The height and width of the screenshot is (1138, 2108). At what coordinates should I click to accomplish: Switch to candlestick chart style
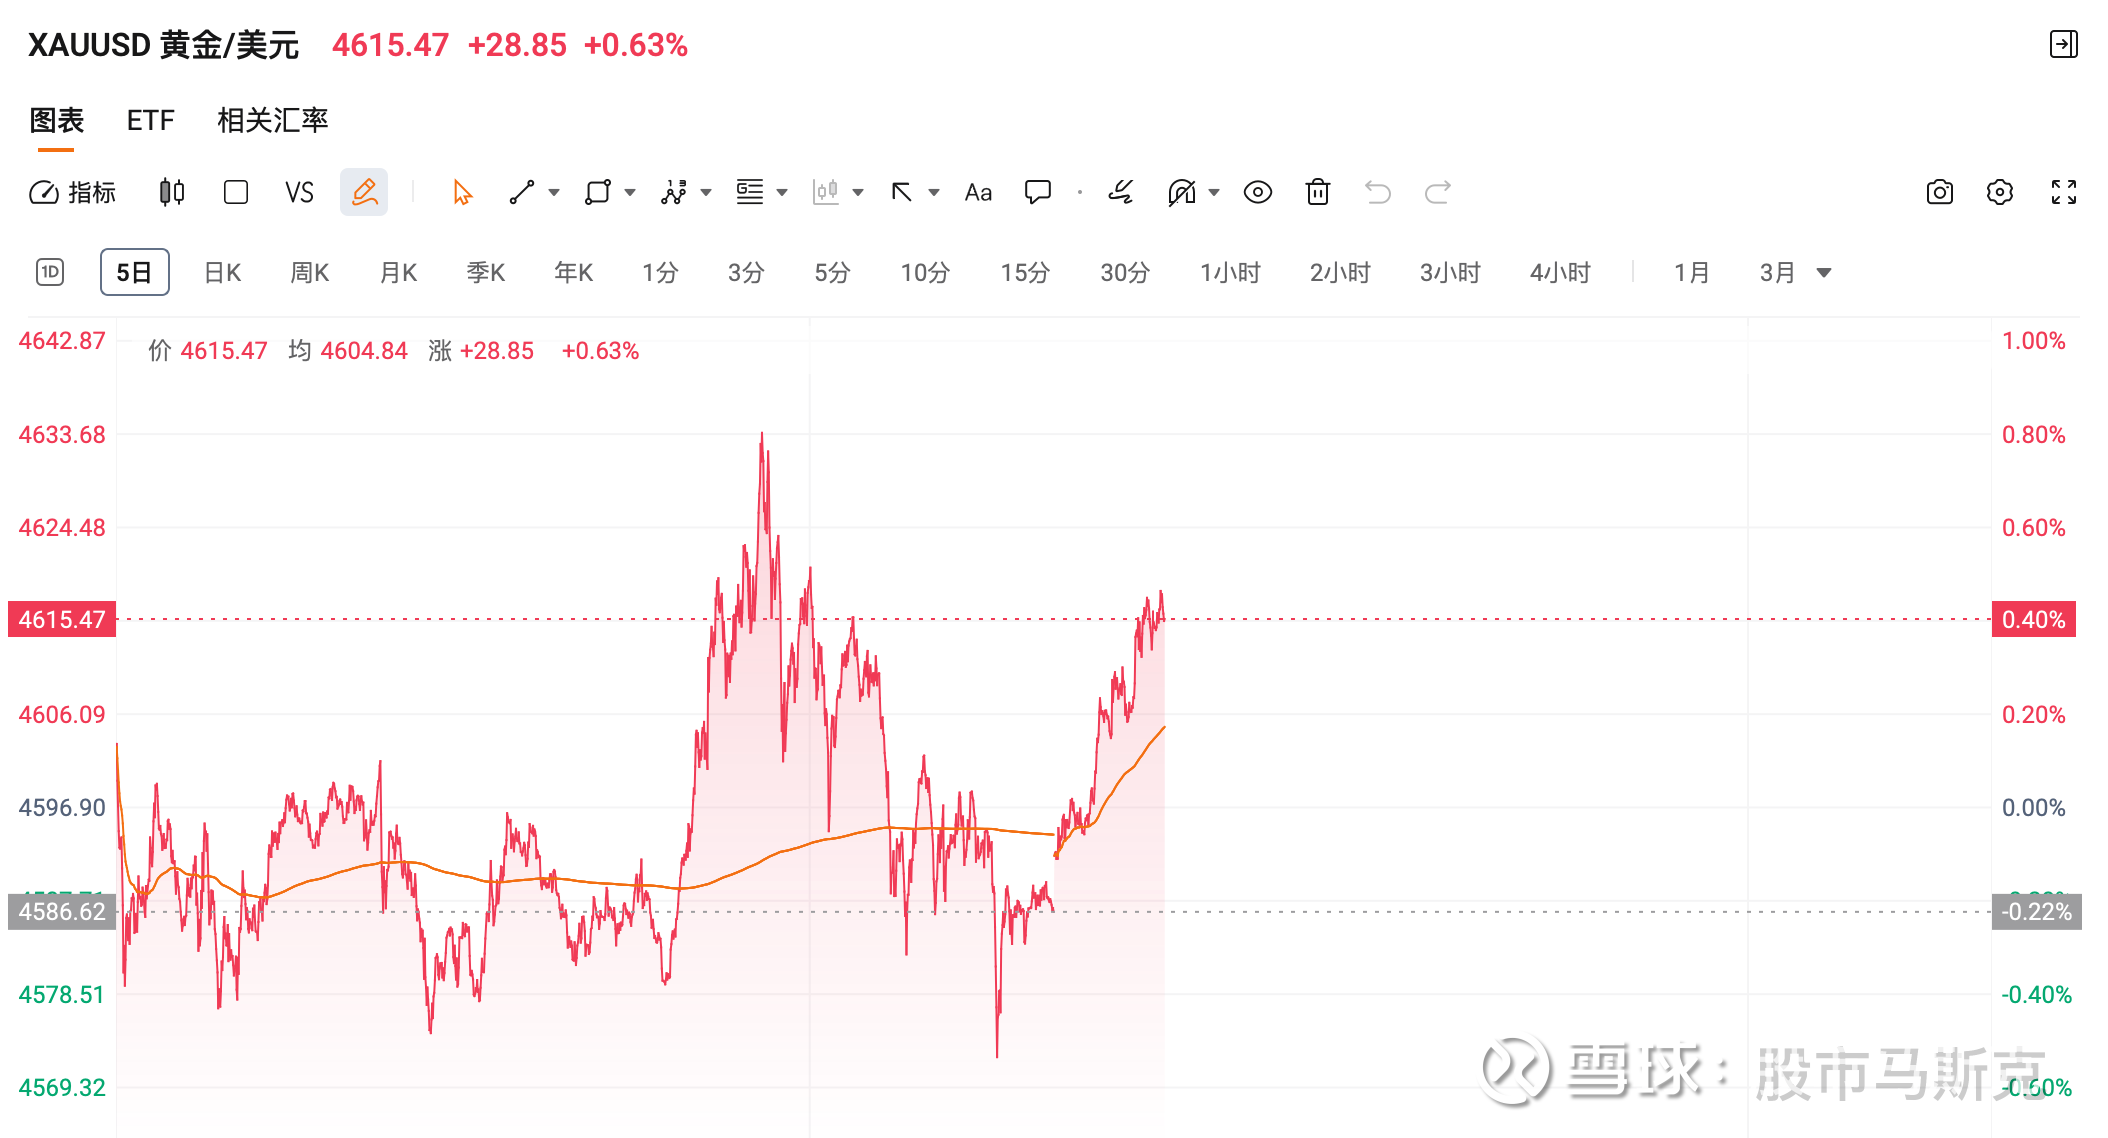click(x=170, y=192)
